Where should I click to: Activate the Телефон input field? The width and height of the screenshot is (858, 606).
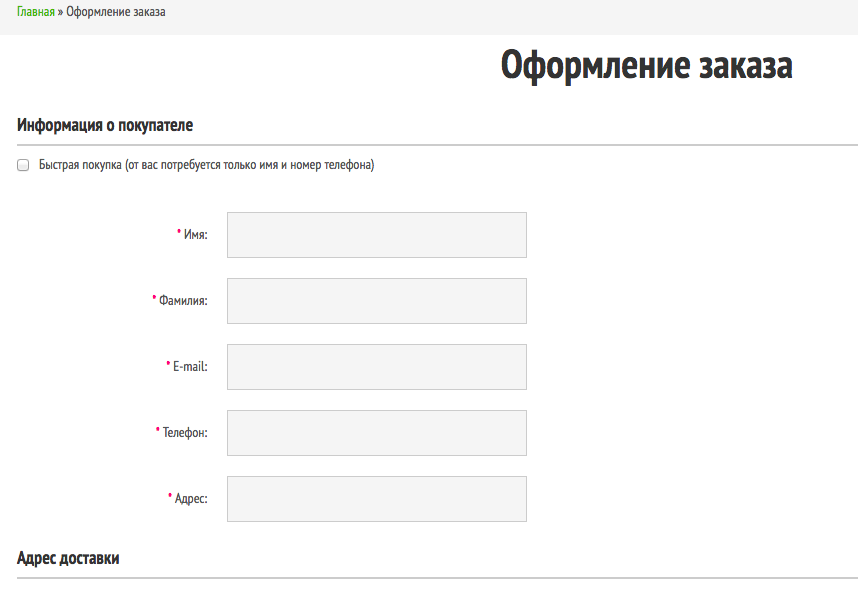click(376, 433)
